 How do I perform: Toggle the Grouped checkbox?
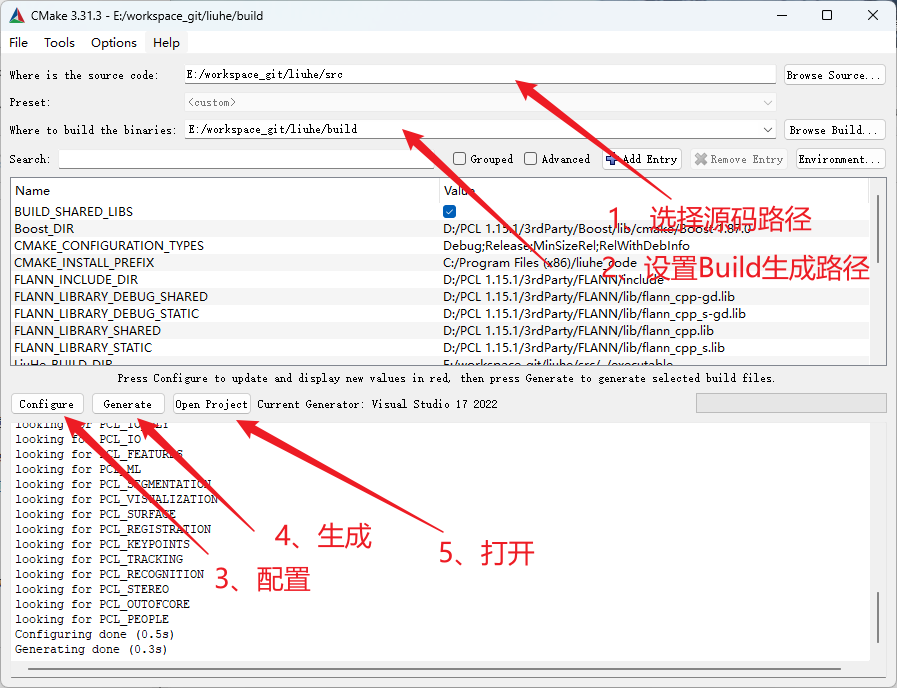point(460,159)
